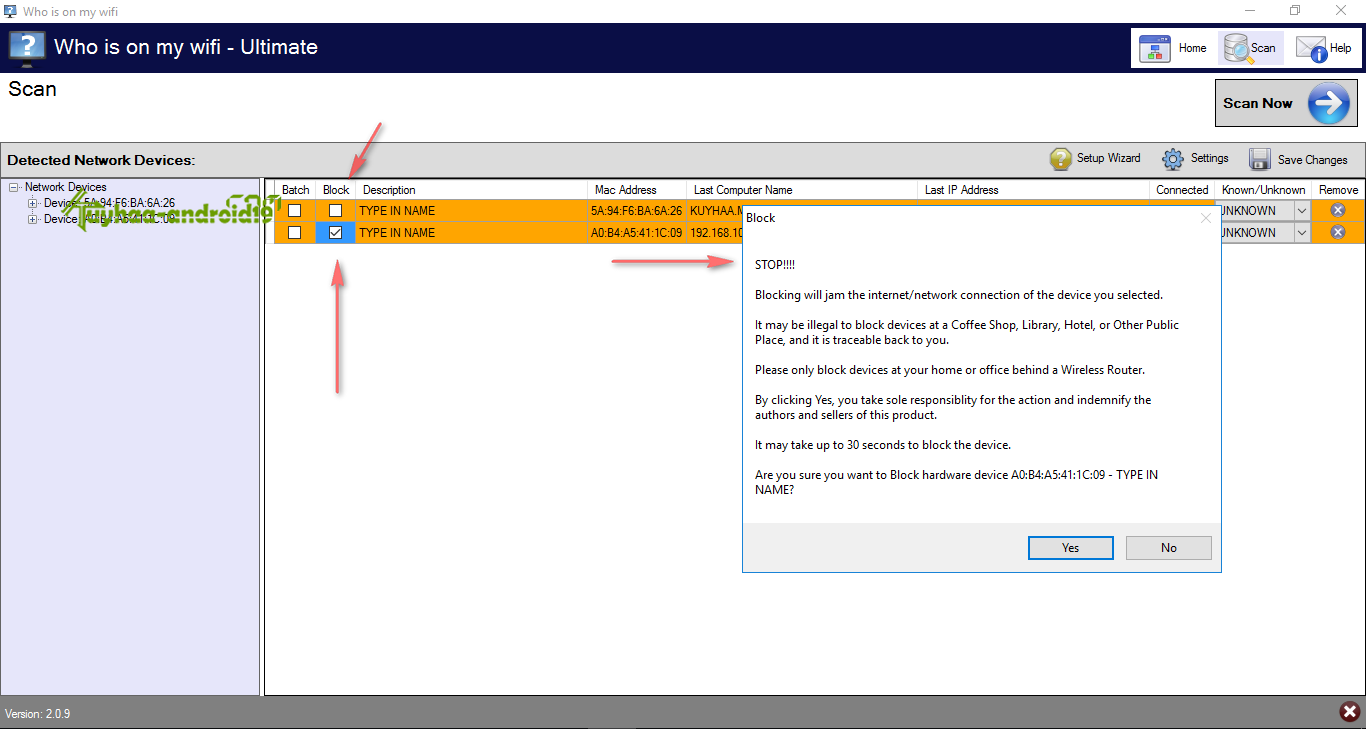Uncheck Block box for A0:B4:A5:41:1C:09 row

pos(335,232)
